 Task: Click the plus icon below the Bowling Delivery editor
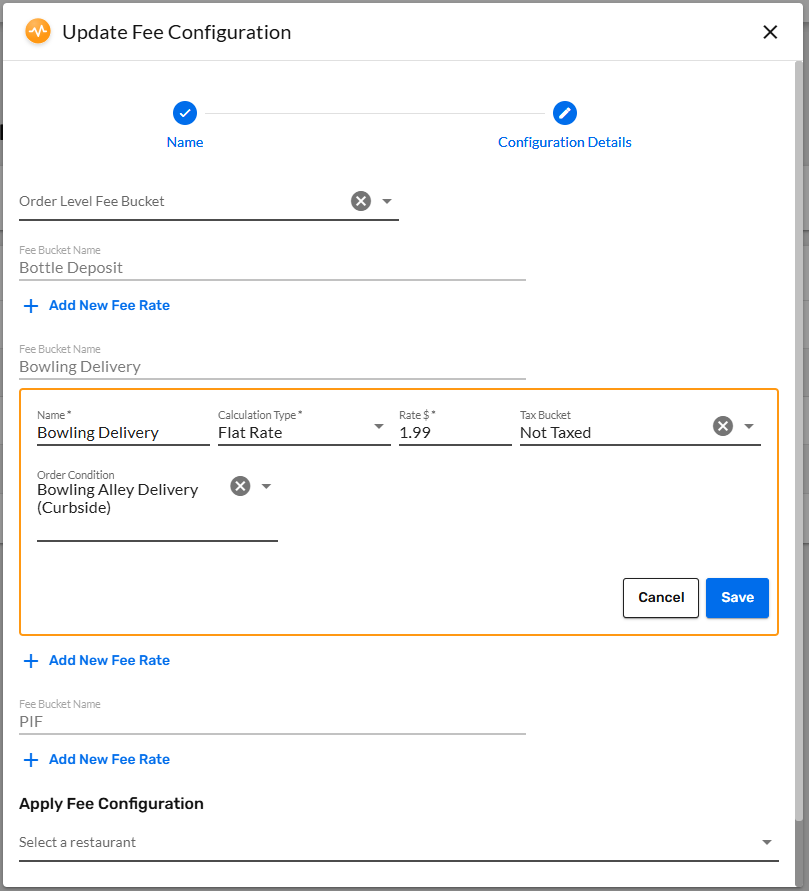click(x=31, y=660)
